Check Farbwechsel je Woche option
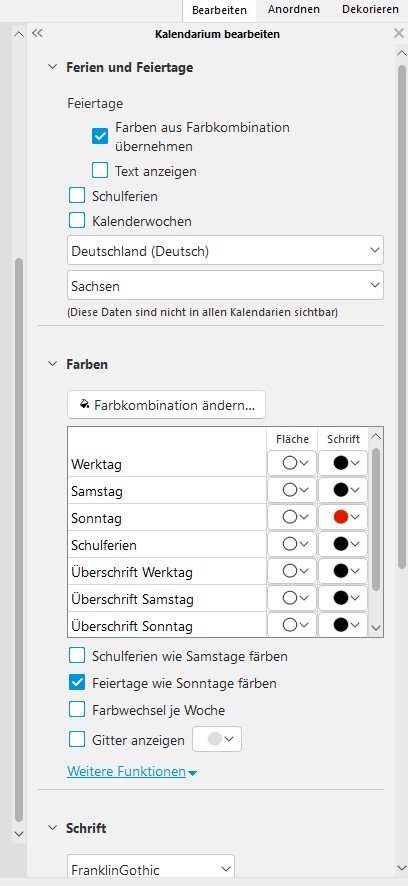Screen dimensions: 408x886 (x=77, y=710)
